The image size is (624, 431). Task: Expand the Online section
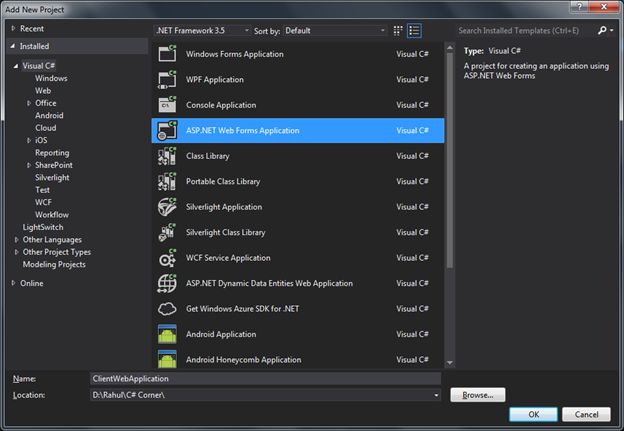point(13,283)
